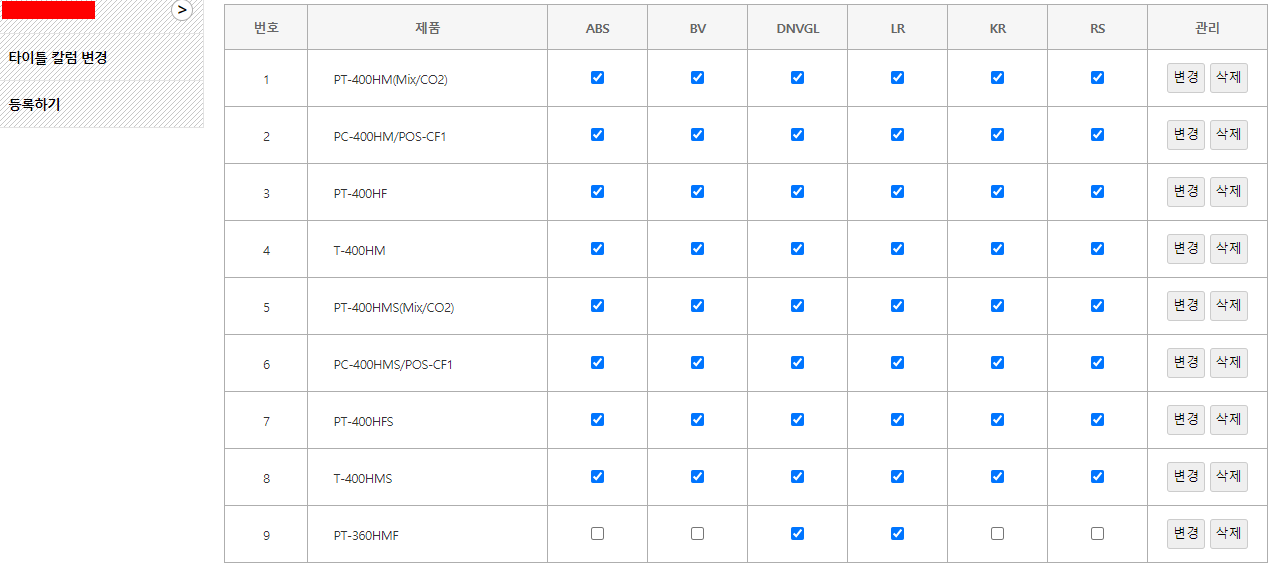
Task: Delete PC-400HM/POS-CF1 with 삭제 button
Action: pos(1229,135)
